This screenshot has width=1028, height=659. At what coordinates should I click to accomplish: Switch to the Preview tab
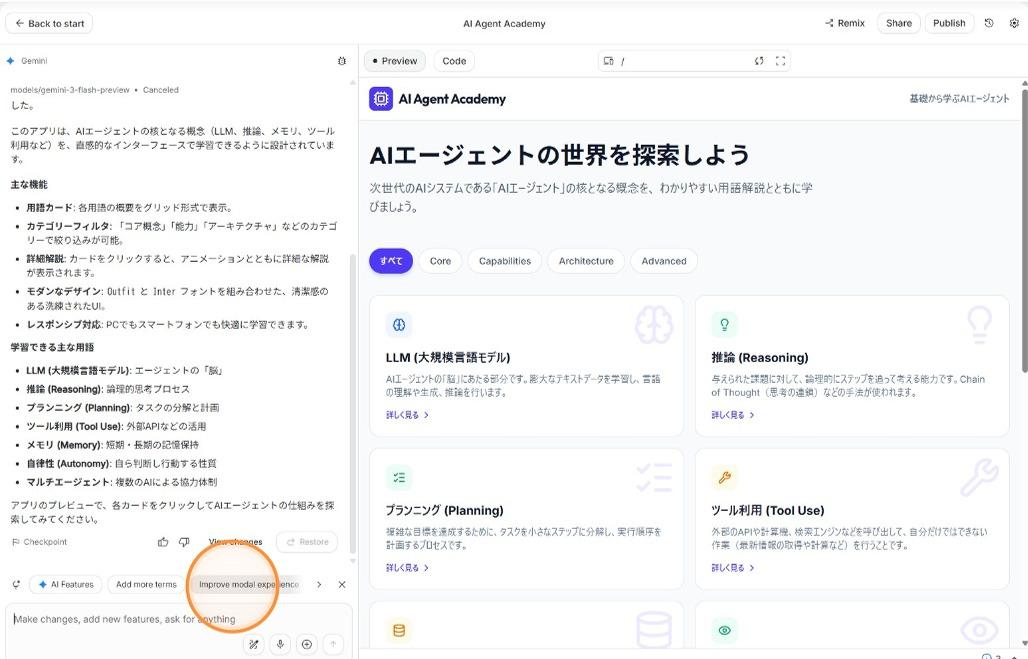pos(394,61)
